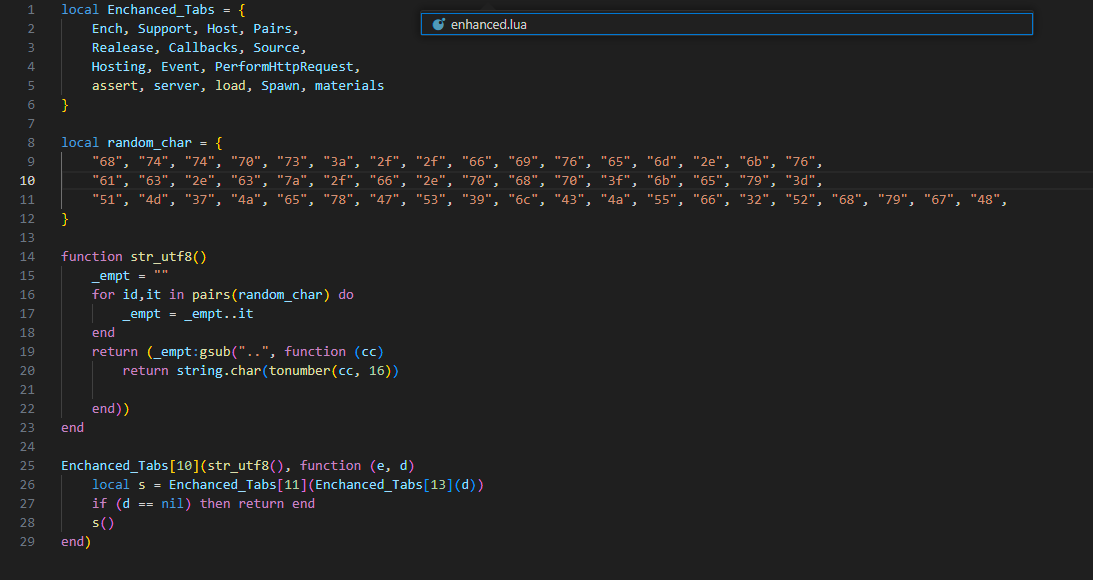Viewport: 1093px width, 580px height.
Task: Click the word assert on line 5
Action: (x=115, y=86)
